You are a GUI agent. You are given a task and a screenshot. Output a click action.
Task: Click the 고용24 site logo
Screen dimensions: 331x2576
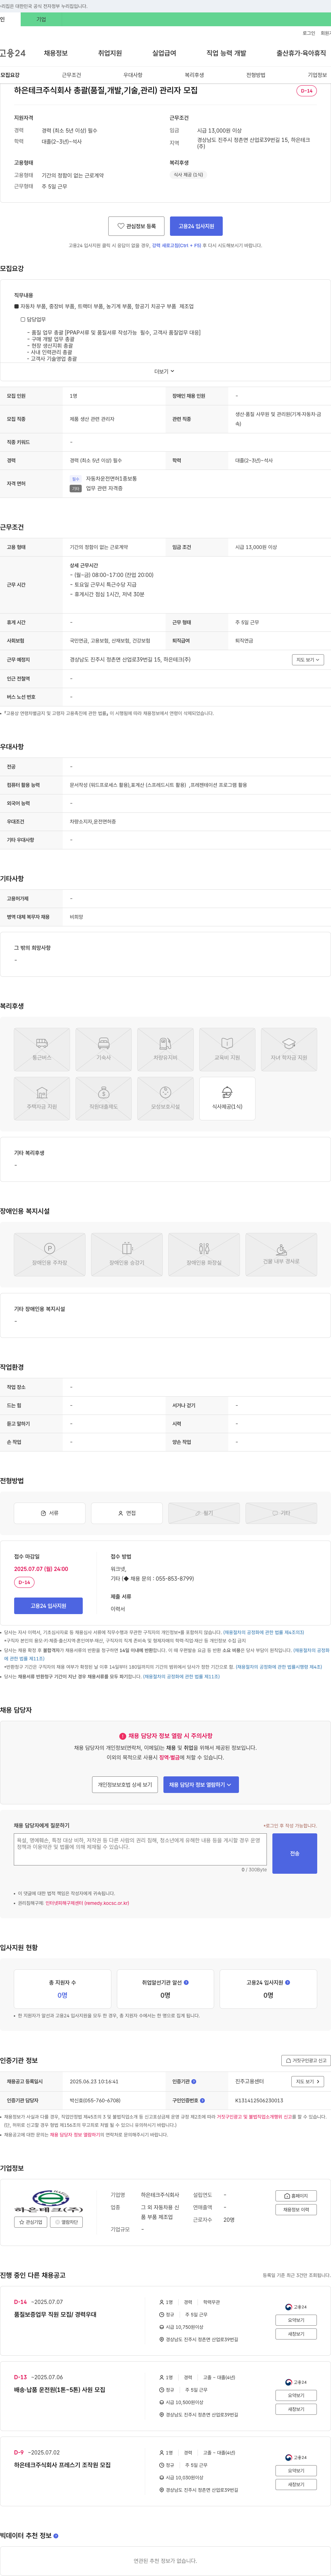pyautogui.click(x=13, y=53)
